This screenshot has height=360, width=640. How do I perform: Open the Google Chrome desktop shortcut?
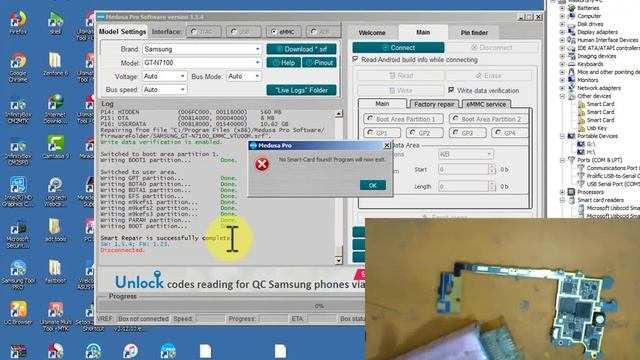18,67
